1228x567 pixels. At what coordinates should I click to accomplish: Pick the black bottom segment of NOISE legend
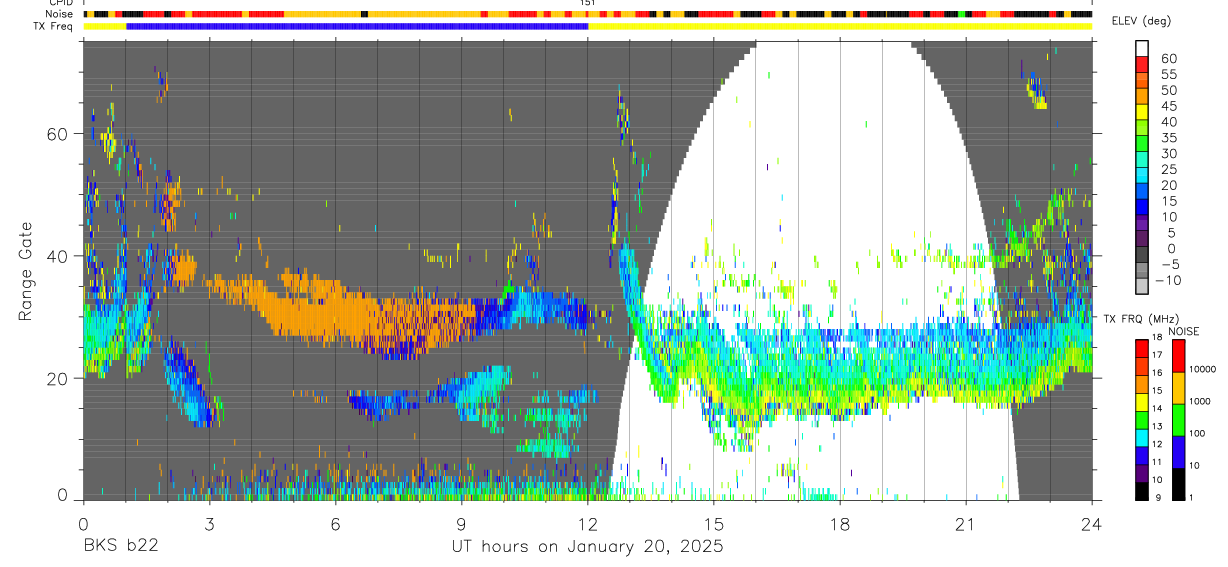tap(1177, 485)
